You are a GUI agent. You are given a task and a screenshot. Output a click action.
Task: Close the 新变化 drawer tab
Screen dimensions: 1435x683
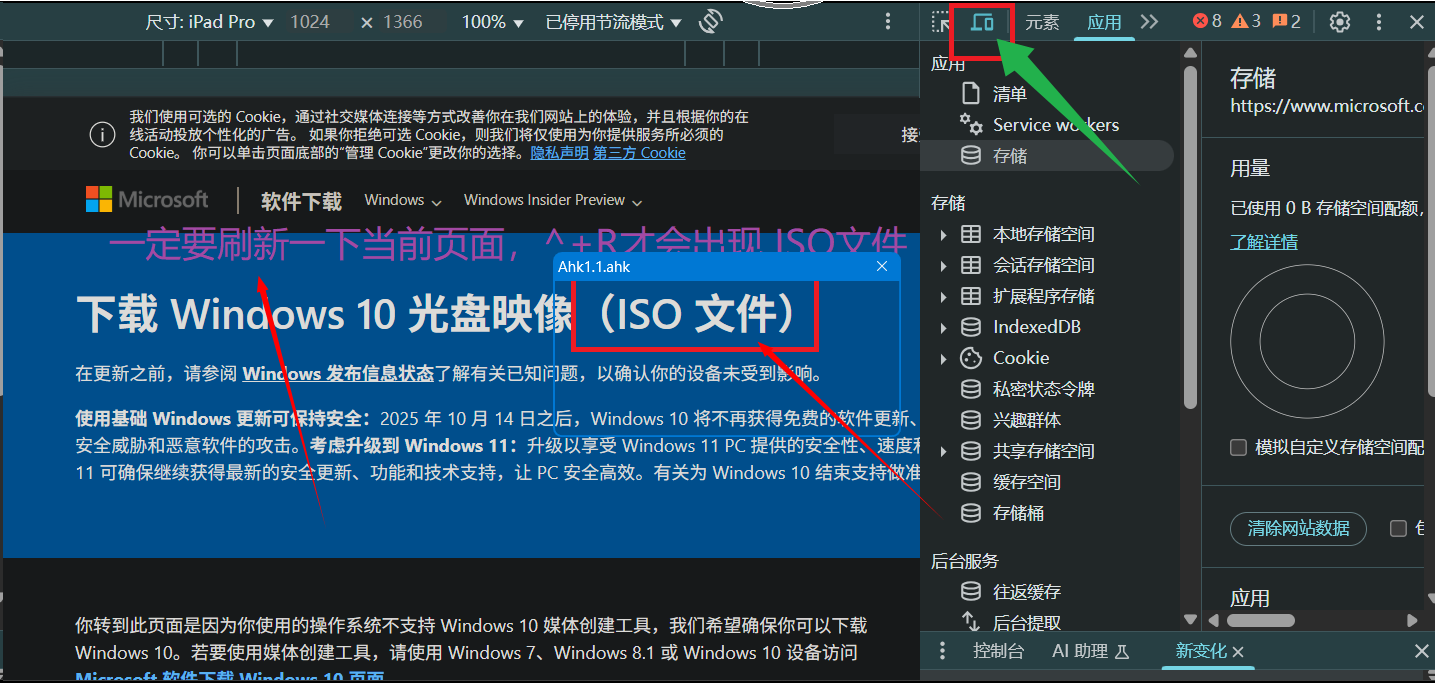(1238, 652)
